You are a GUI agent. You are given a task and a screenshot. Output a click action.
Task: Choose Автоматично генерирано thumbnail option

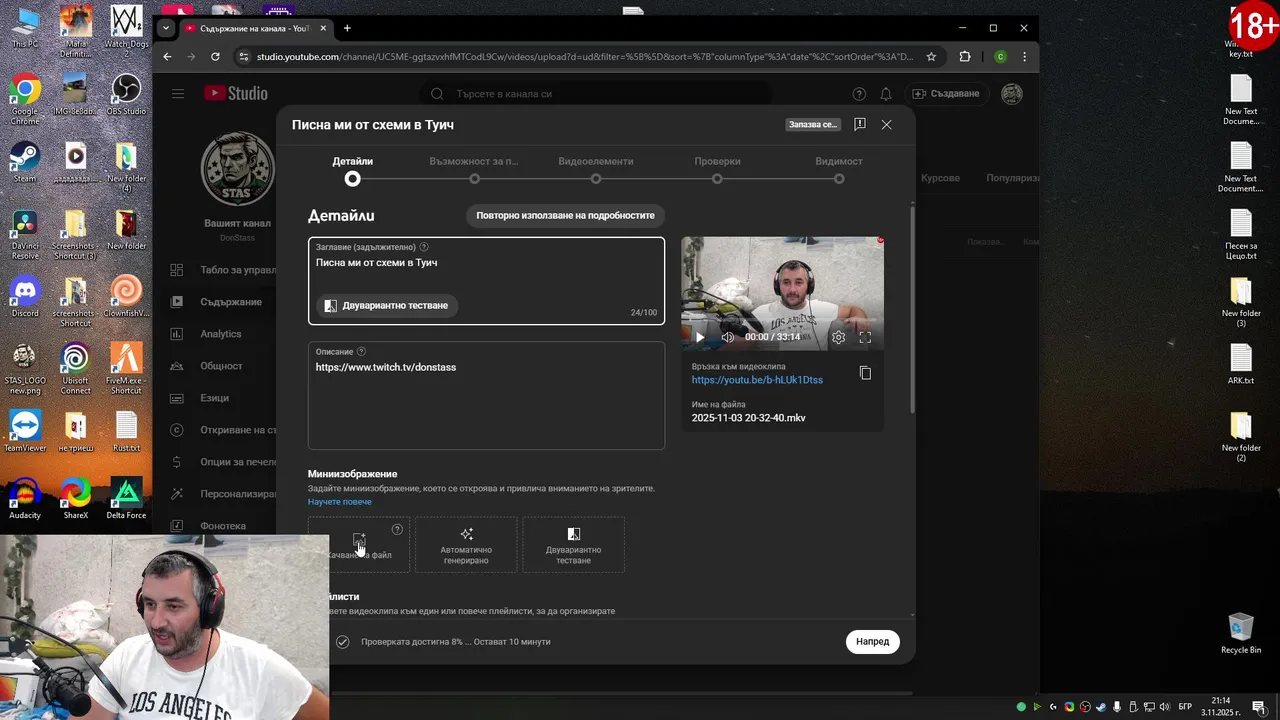point(466,545)
